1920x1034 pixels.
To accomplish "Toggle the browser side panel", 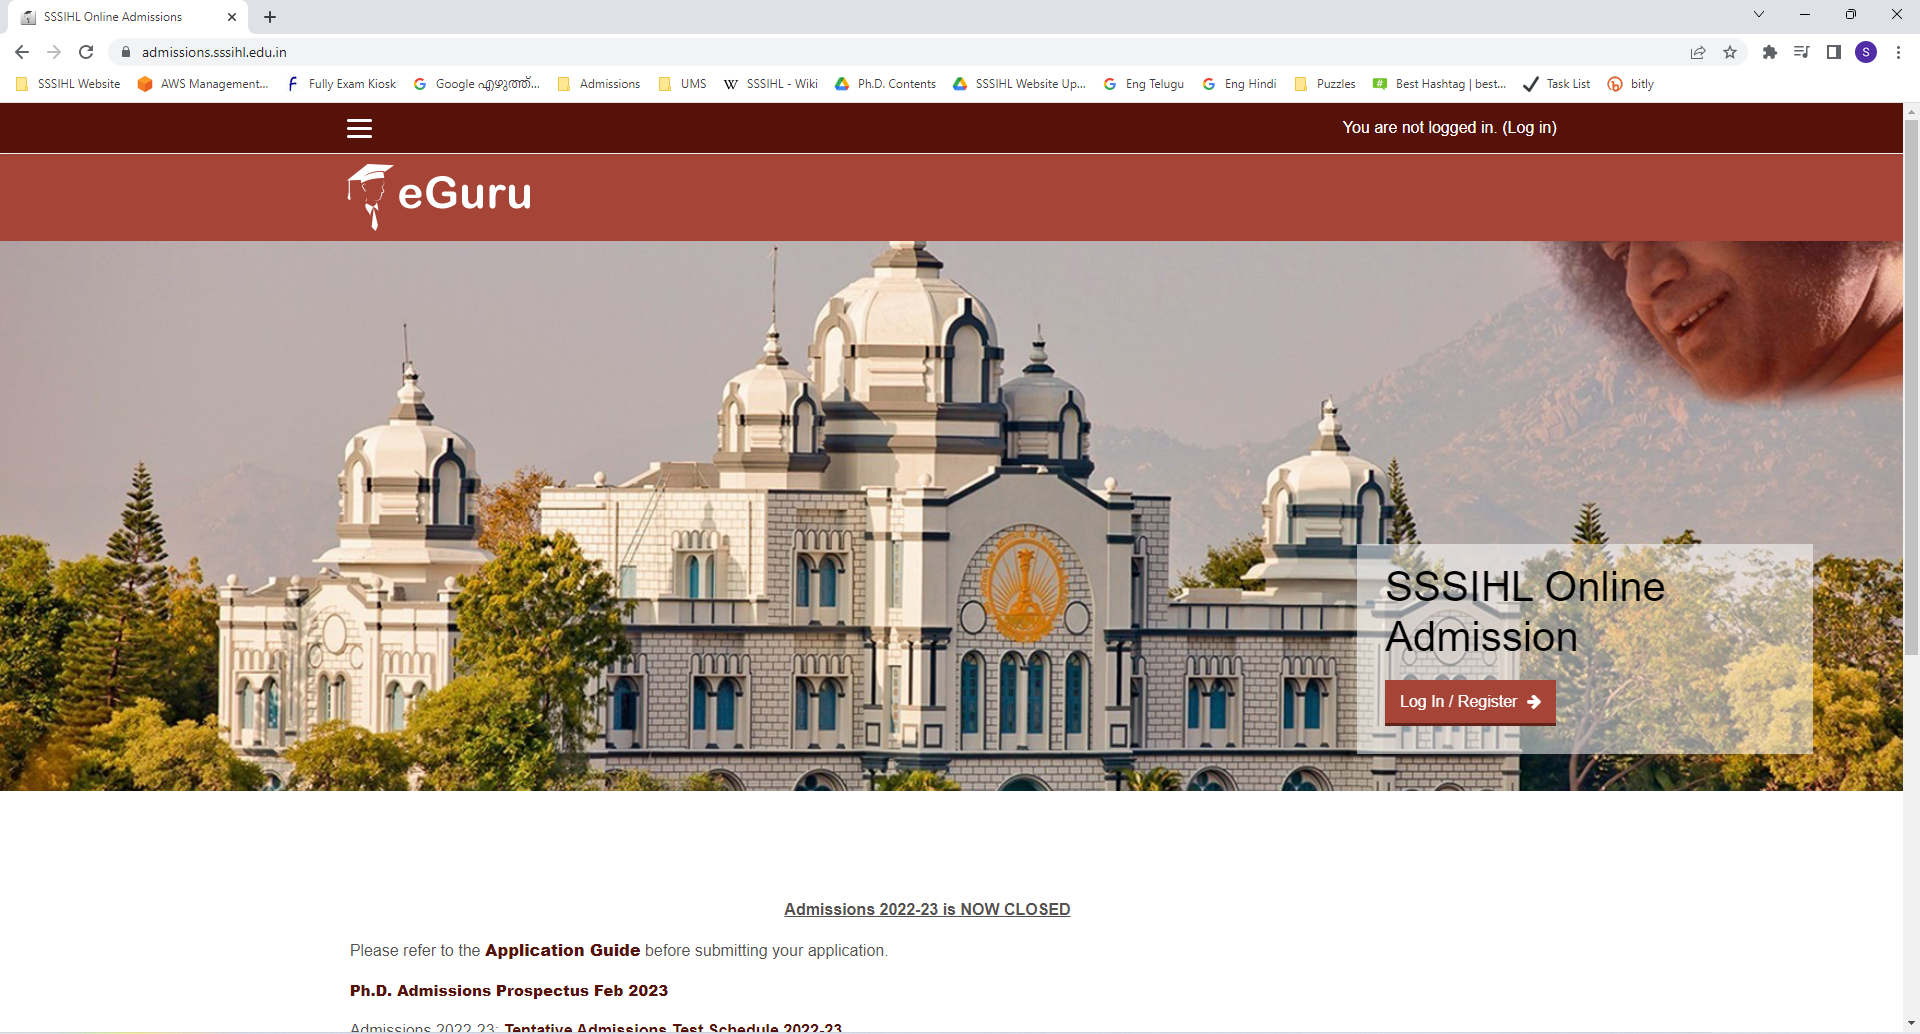I will tap(1834, 52).
